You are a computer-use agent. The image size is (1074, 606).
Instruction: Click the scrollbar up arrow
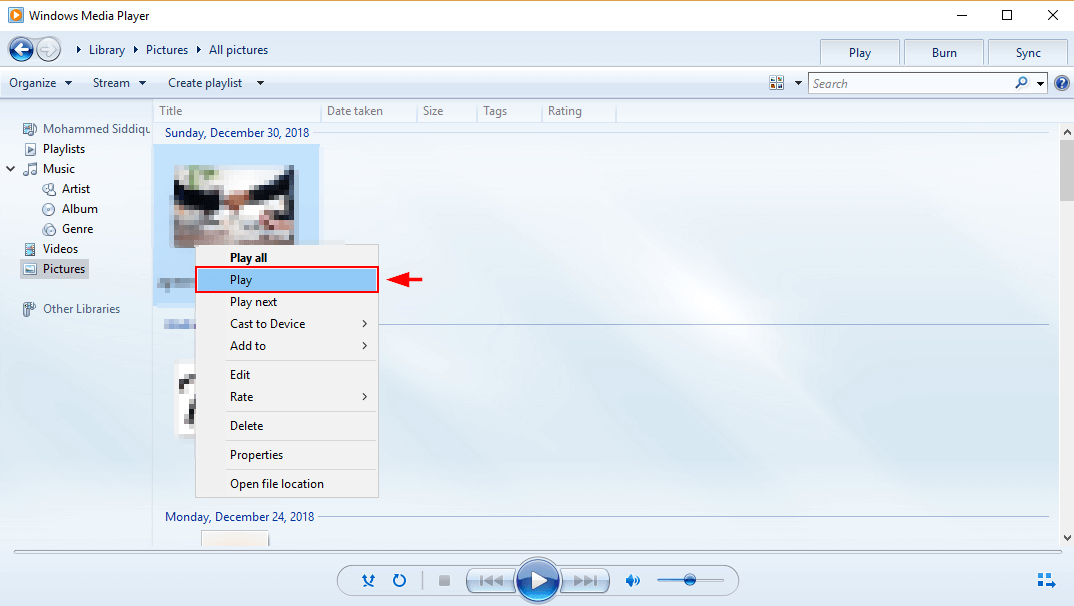1066,131
